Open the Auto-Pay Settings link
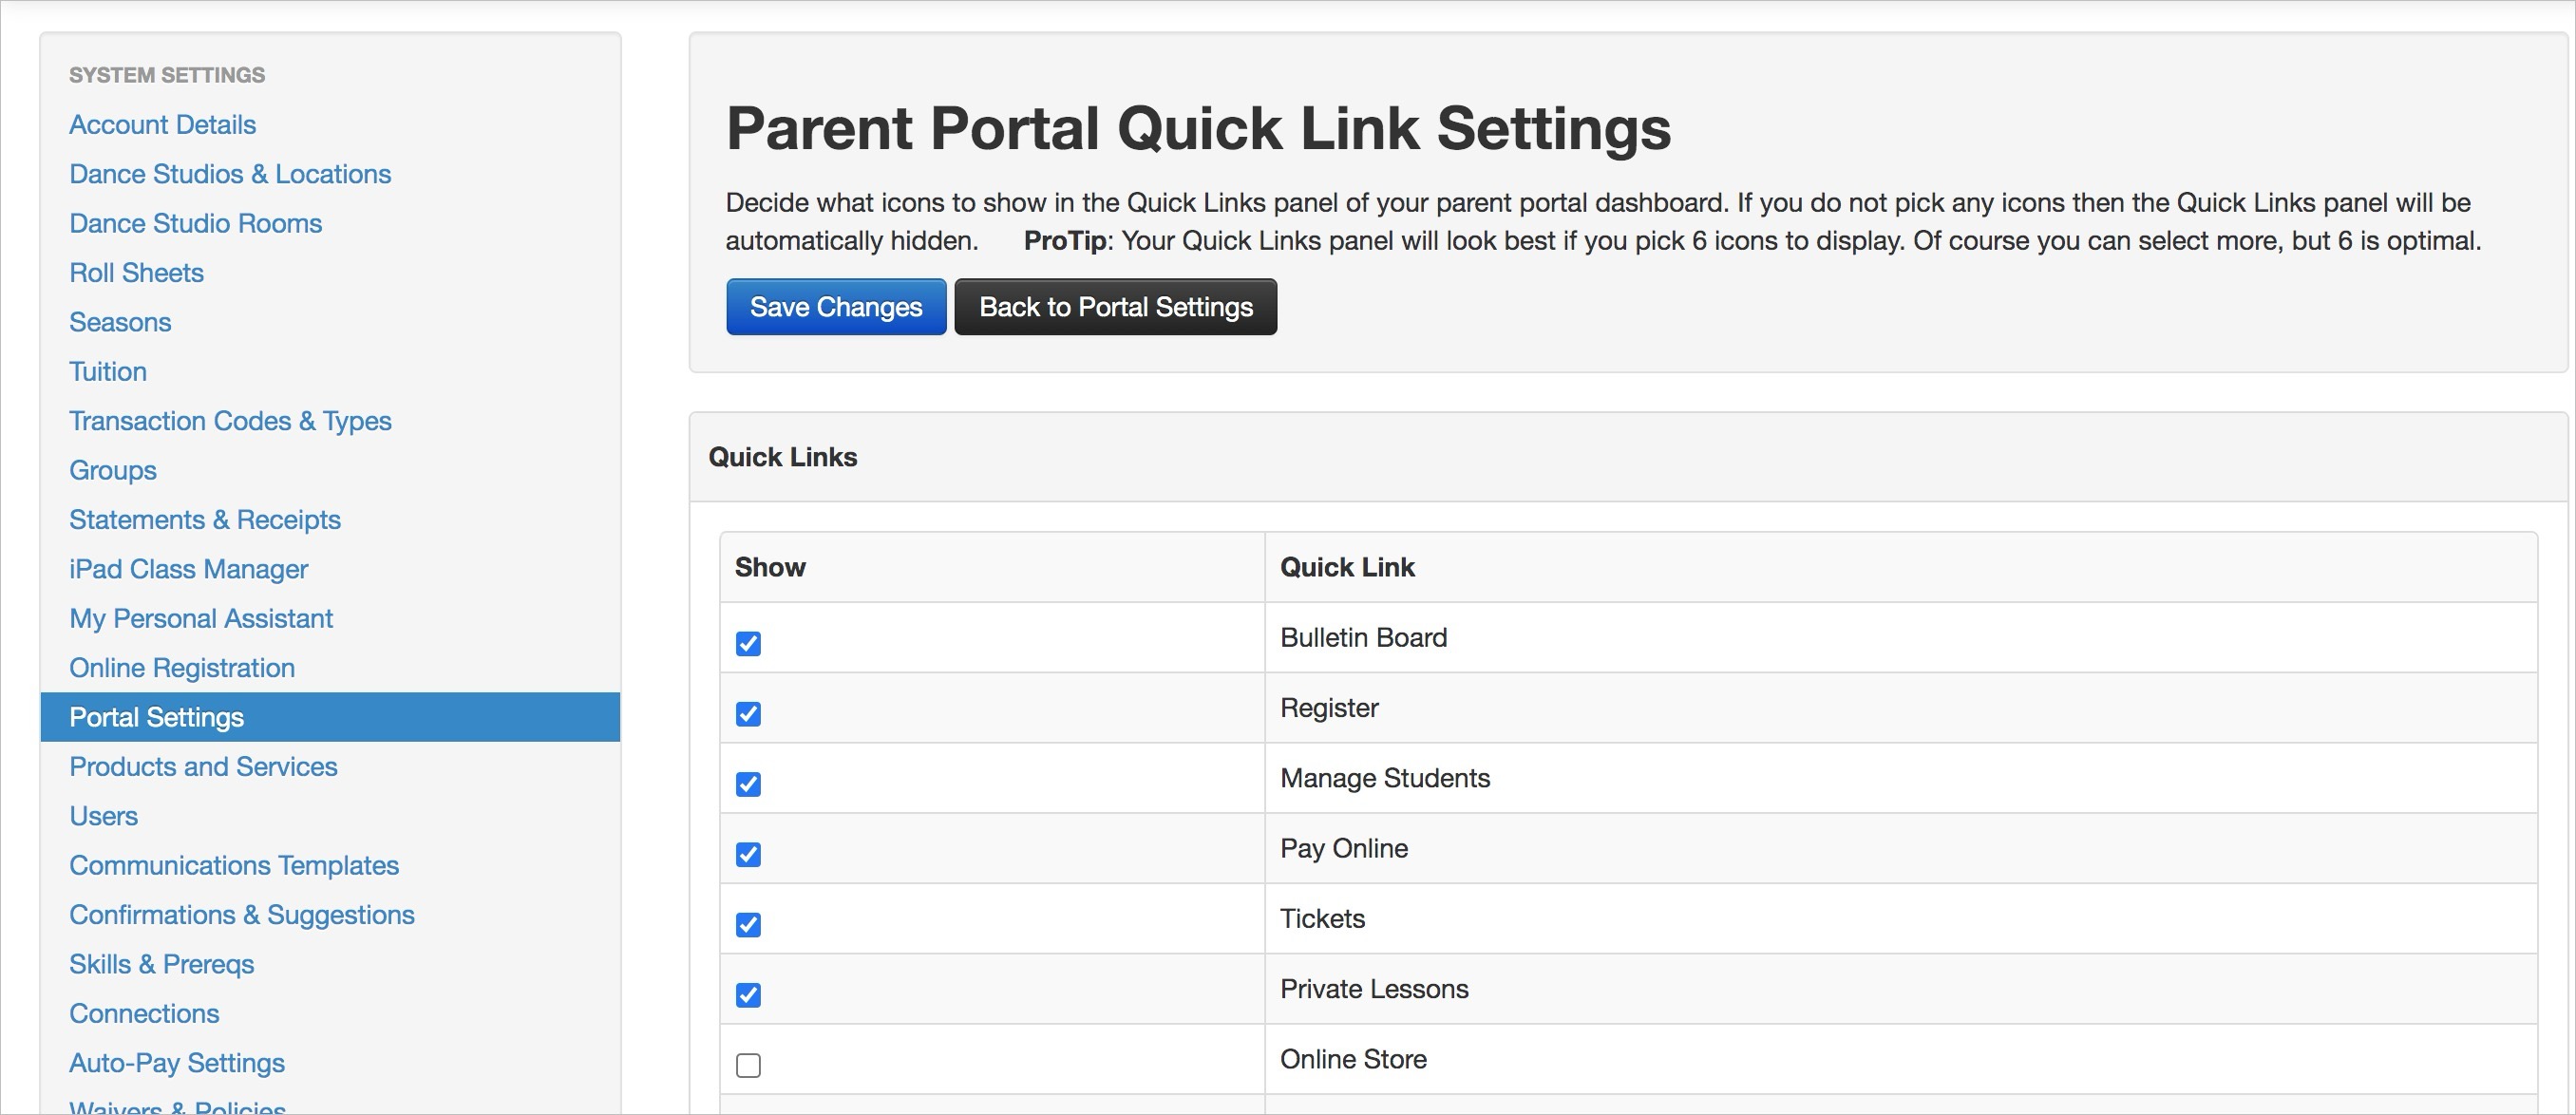 [177, 1063]
